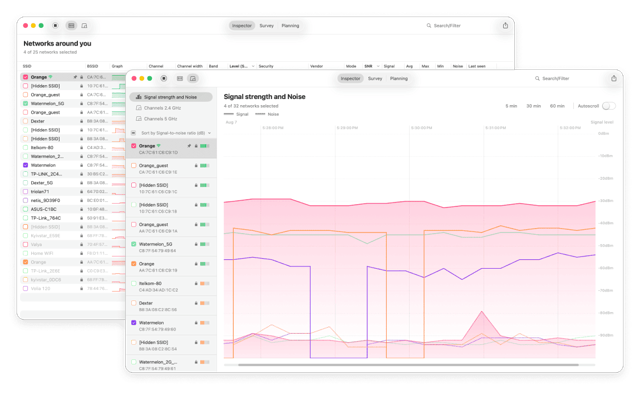
Task: Set the time range to 30 min
Action: point(533,106)
